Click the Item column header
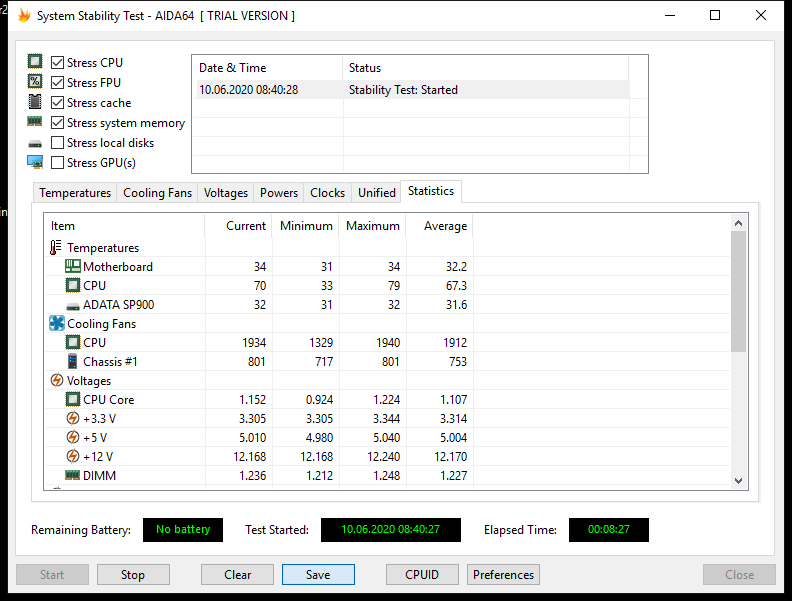This screenshot has width=792, height=601. (x=124, y=226)
